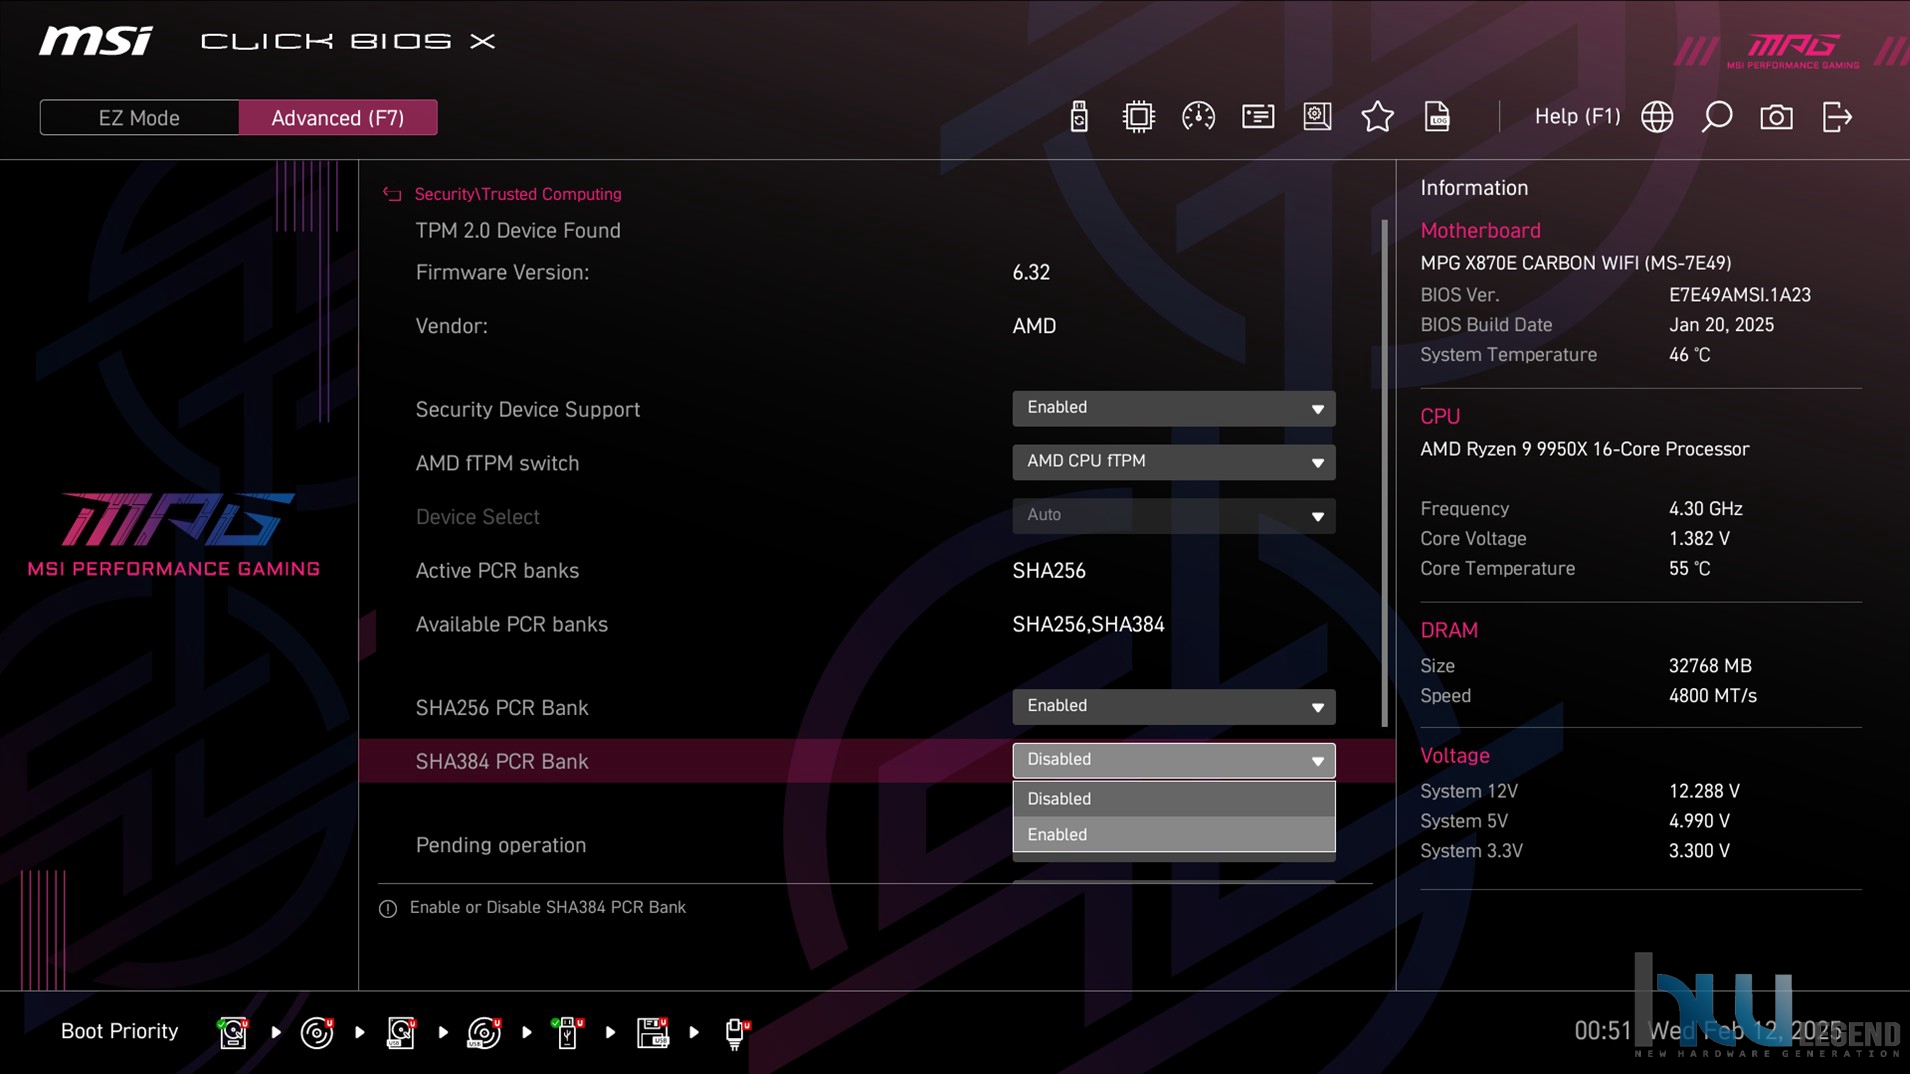
Task: Open the Security Device Support dropdown
Action: pyautogui.click(x=1173, y=408)
